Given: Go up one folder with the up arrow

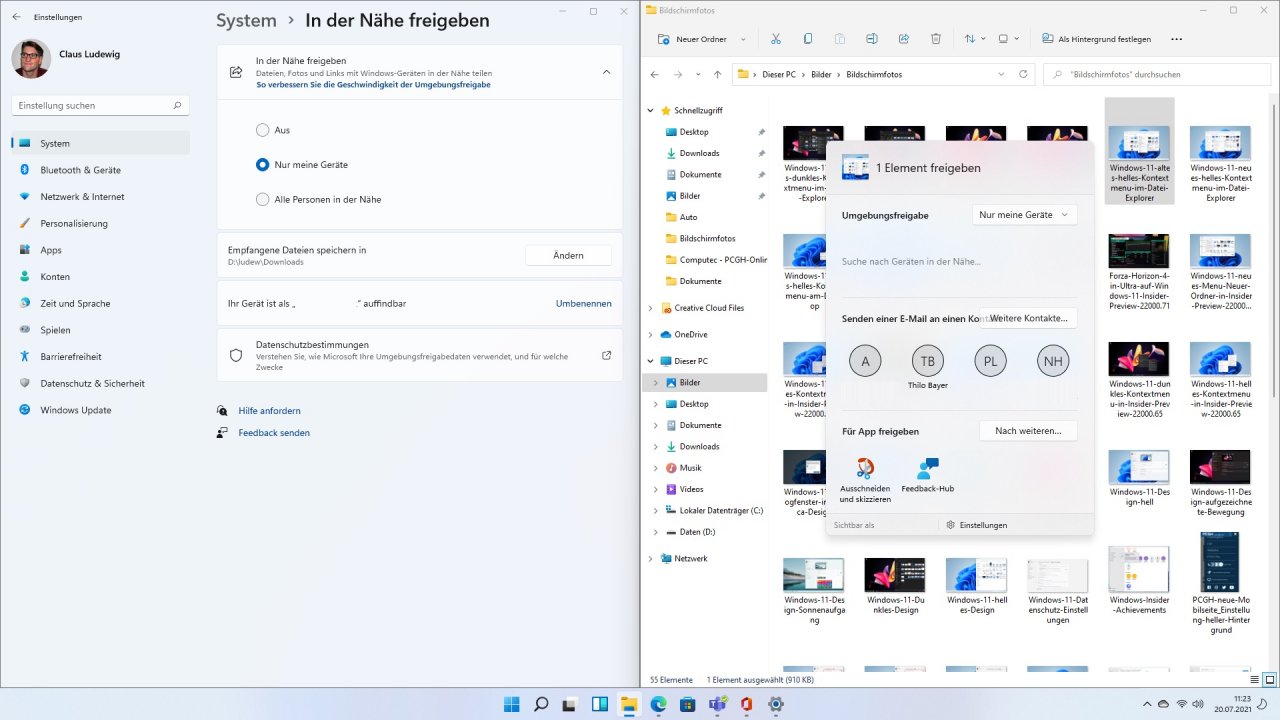Looking at the screenshot, I should pyautogui.click(x=717, y=74).
